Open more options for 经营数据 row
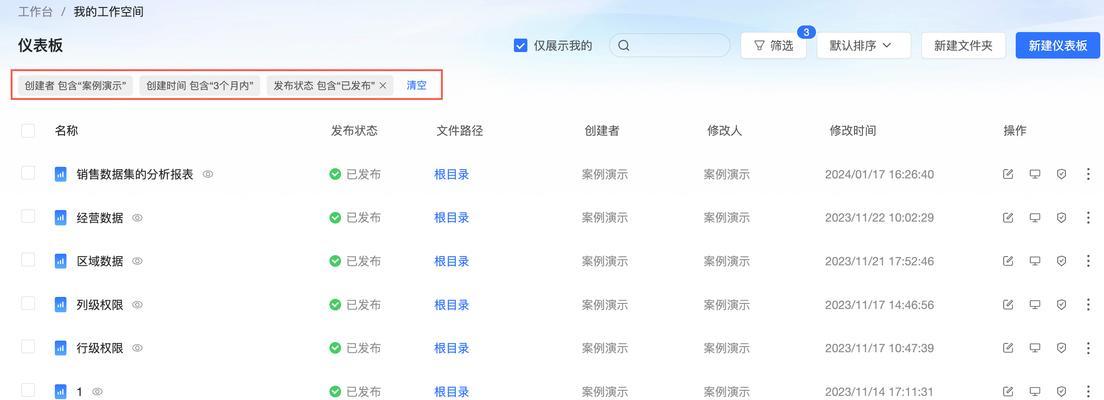Screen dimensions: 1104x400 1089,218
